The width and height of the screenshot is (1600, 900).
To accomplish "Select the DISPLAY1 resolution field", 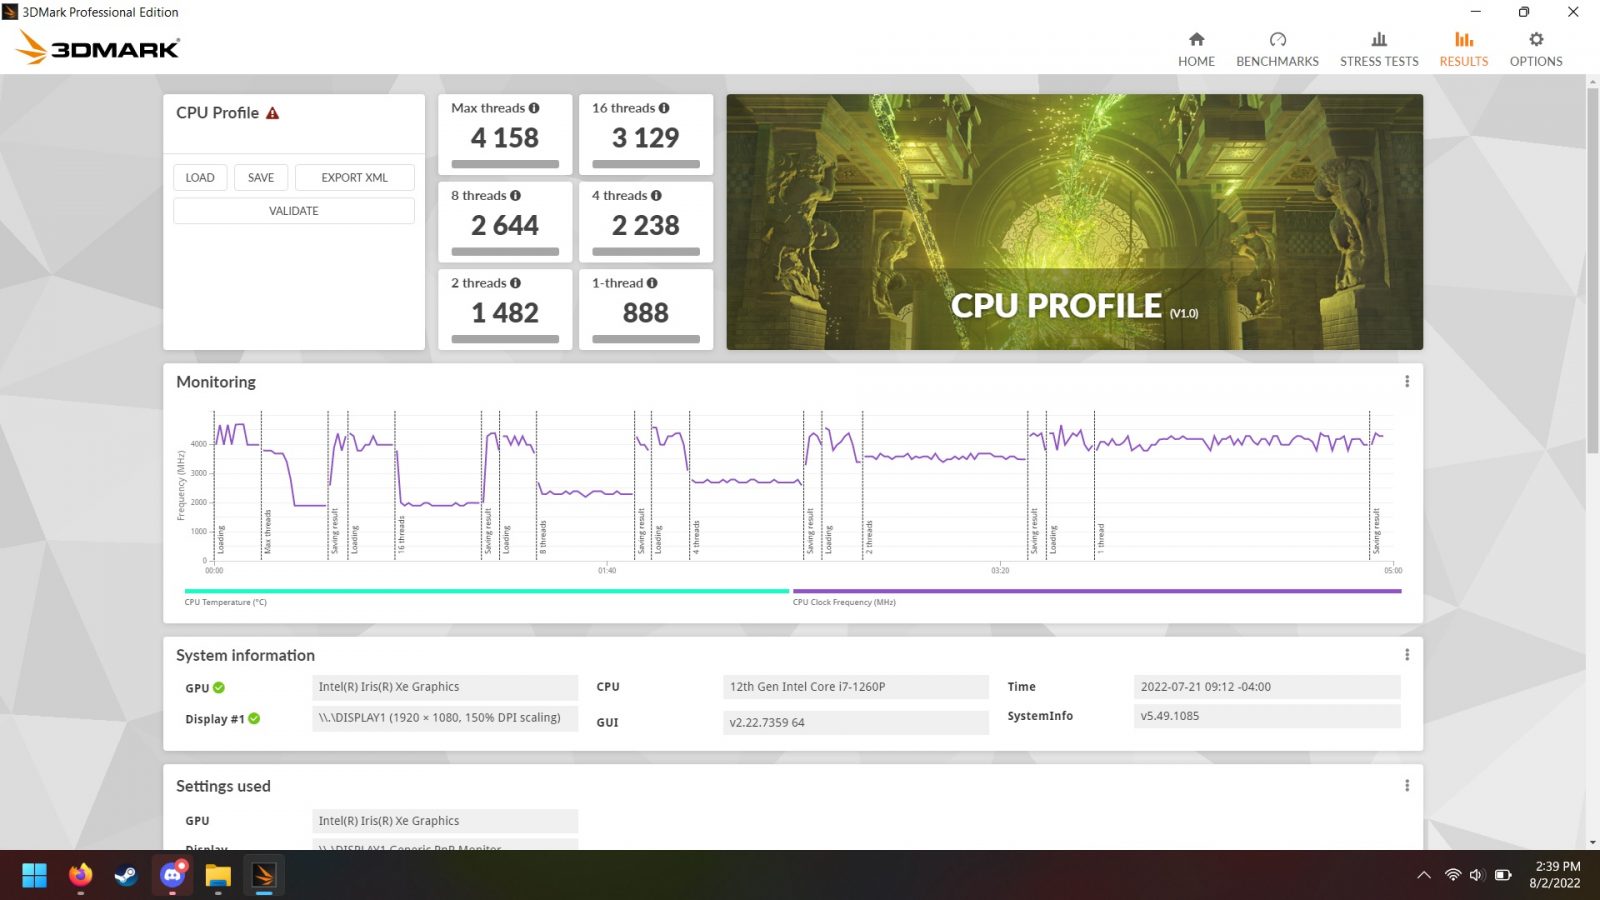I will (x=445, y=718).
